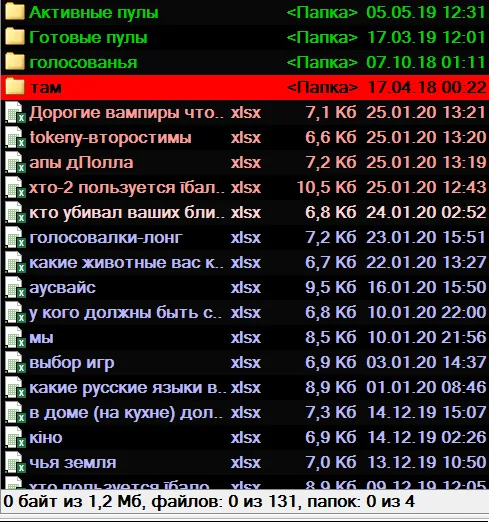This screenshot has height=522, width=489.
Task: Select the file named мы
Action: [41, 338]
